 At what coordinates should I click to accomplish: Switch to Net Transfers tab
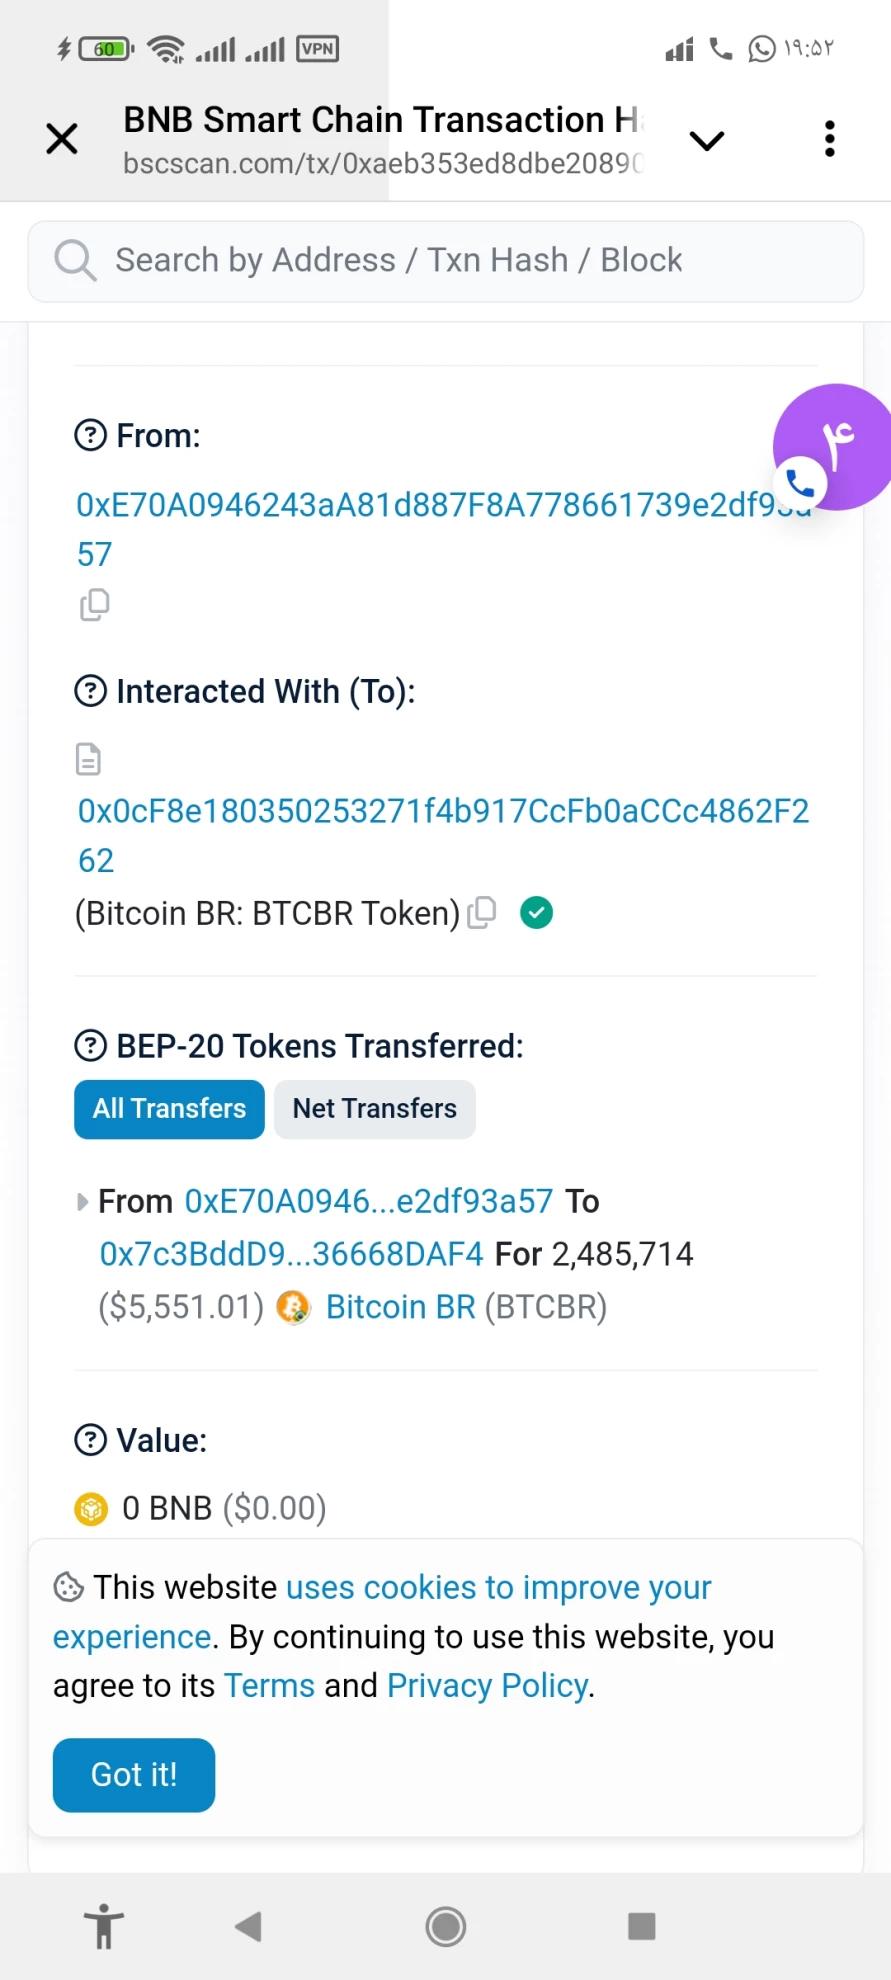(375, 1109)
